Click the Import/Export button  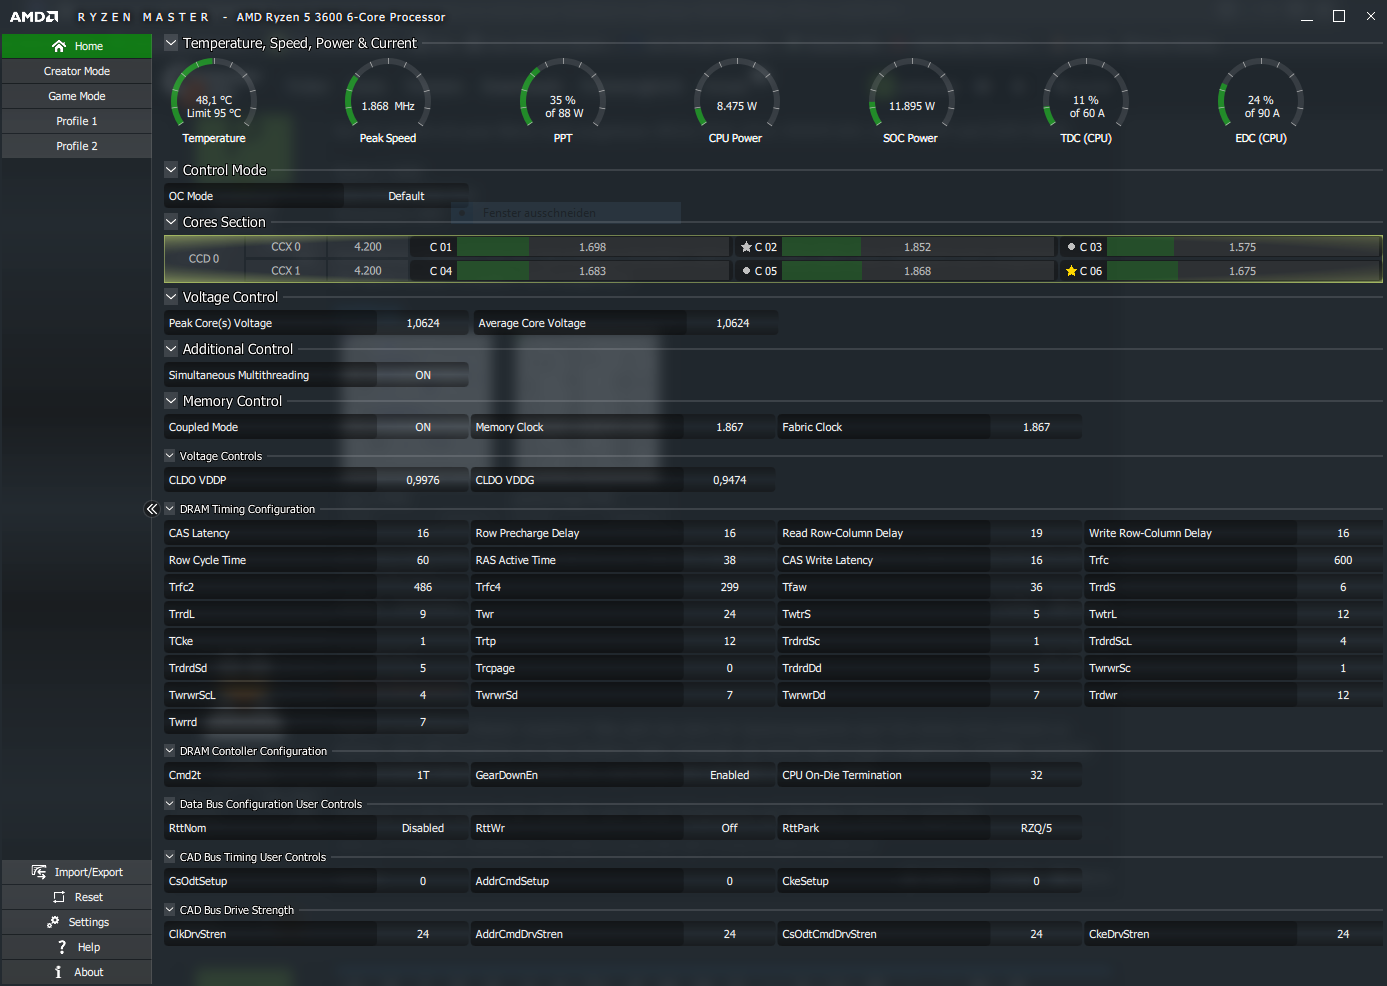[x=77, y=872]
